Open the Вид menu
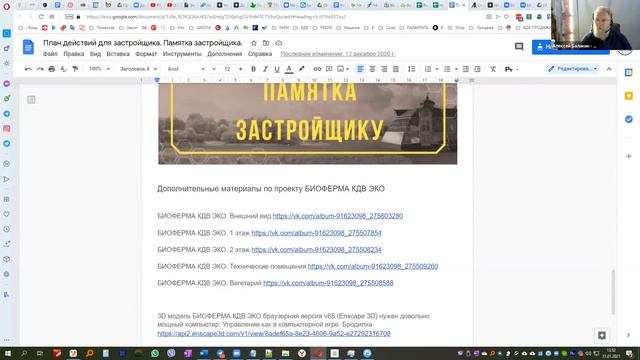The width and height of the screenshot is (640, 360). click(95, 54)
